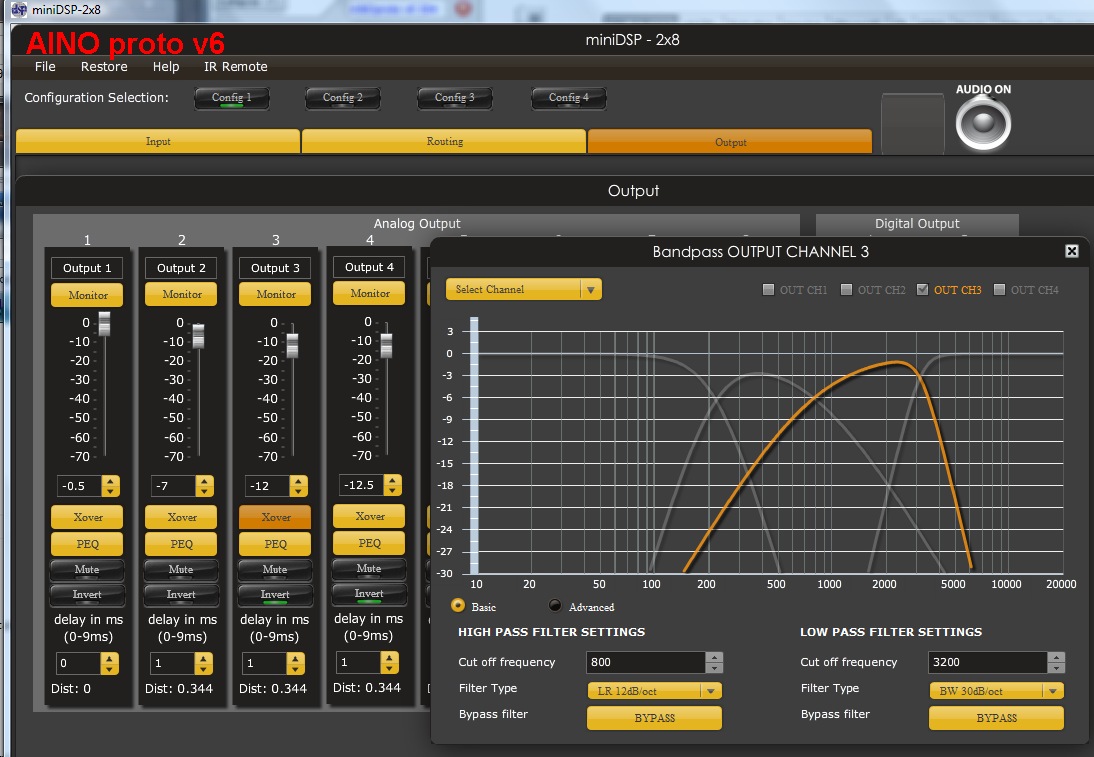Toggle Invert on Output 4

tap(369, 594)
